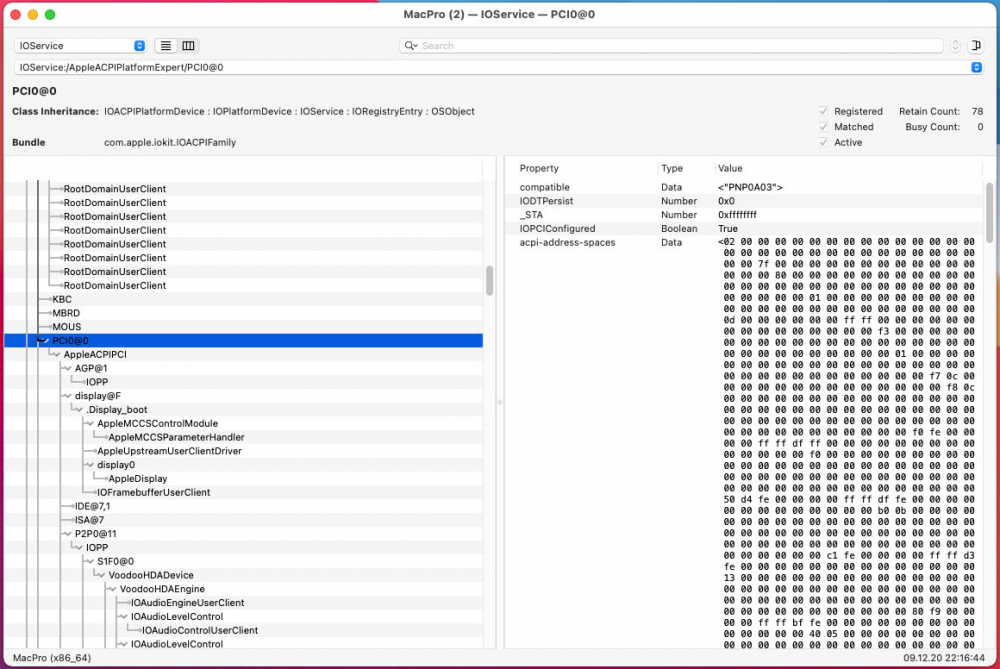This screenshot has height=669, width=1000.
Task: Collapse the AppleMCCSControlModule node
Action: pyautogui.click(x=90, y=423)
